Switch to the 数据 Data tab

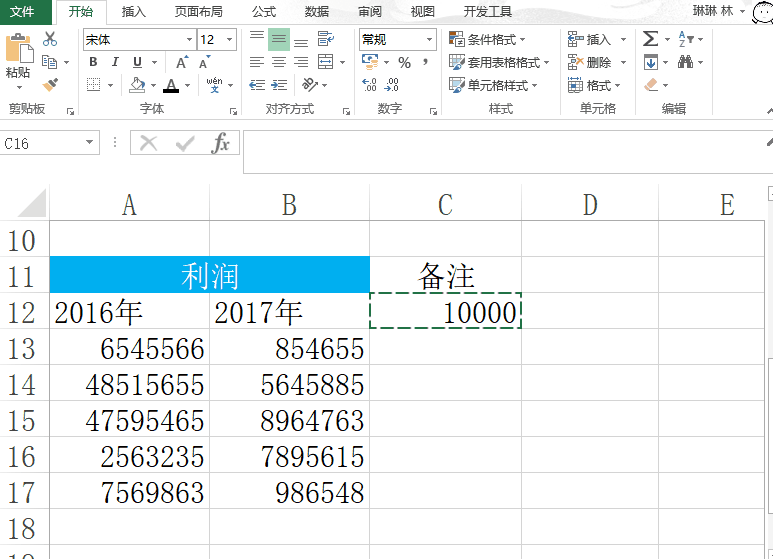316,11
